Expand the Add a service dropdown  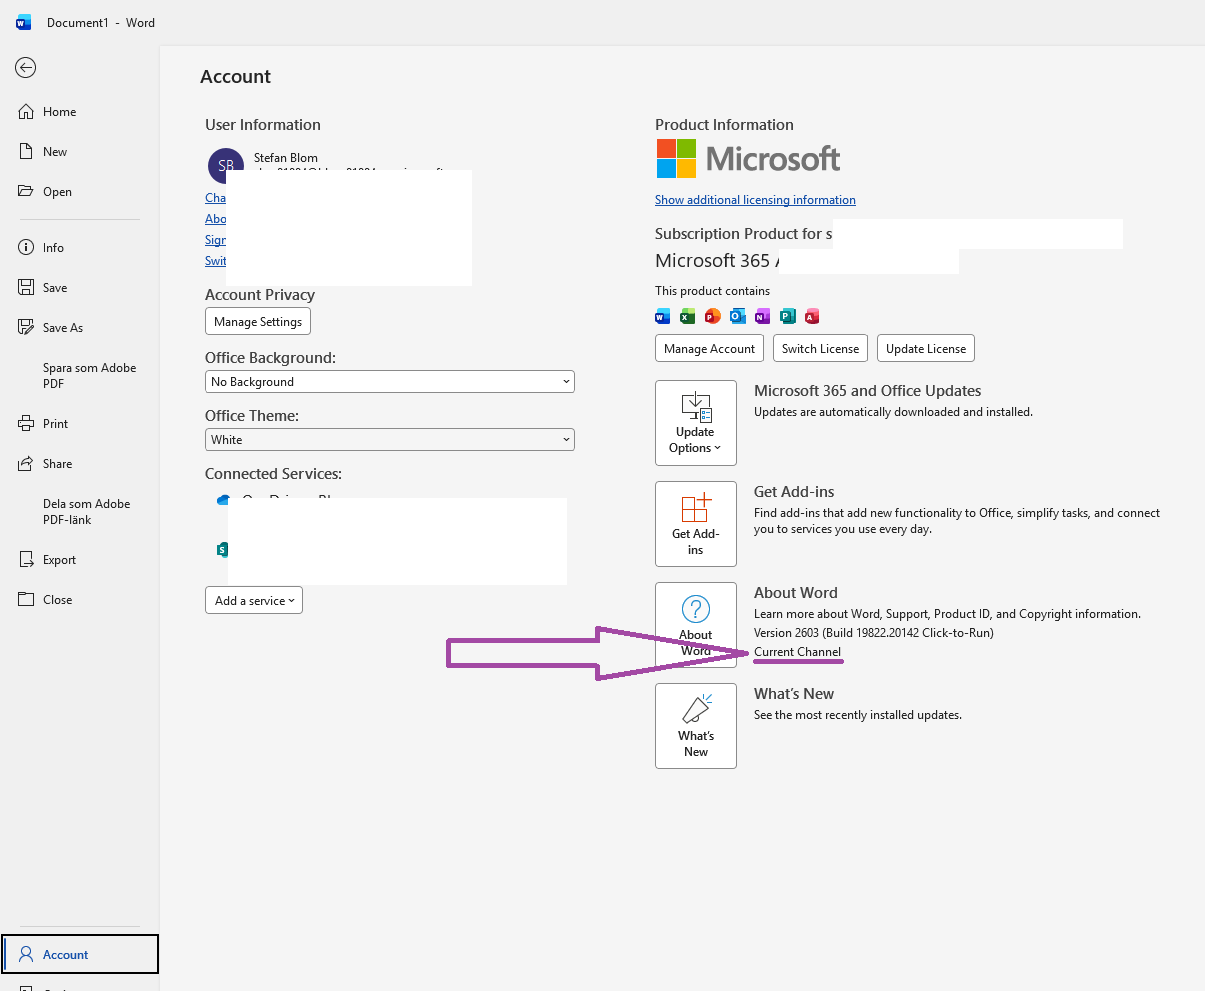click(x=254, y=601)
